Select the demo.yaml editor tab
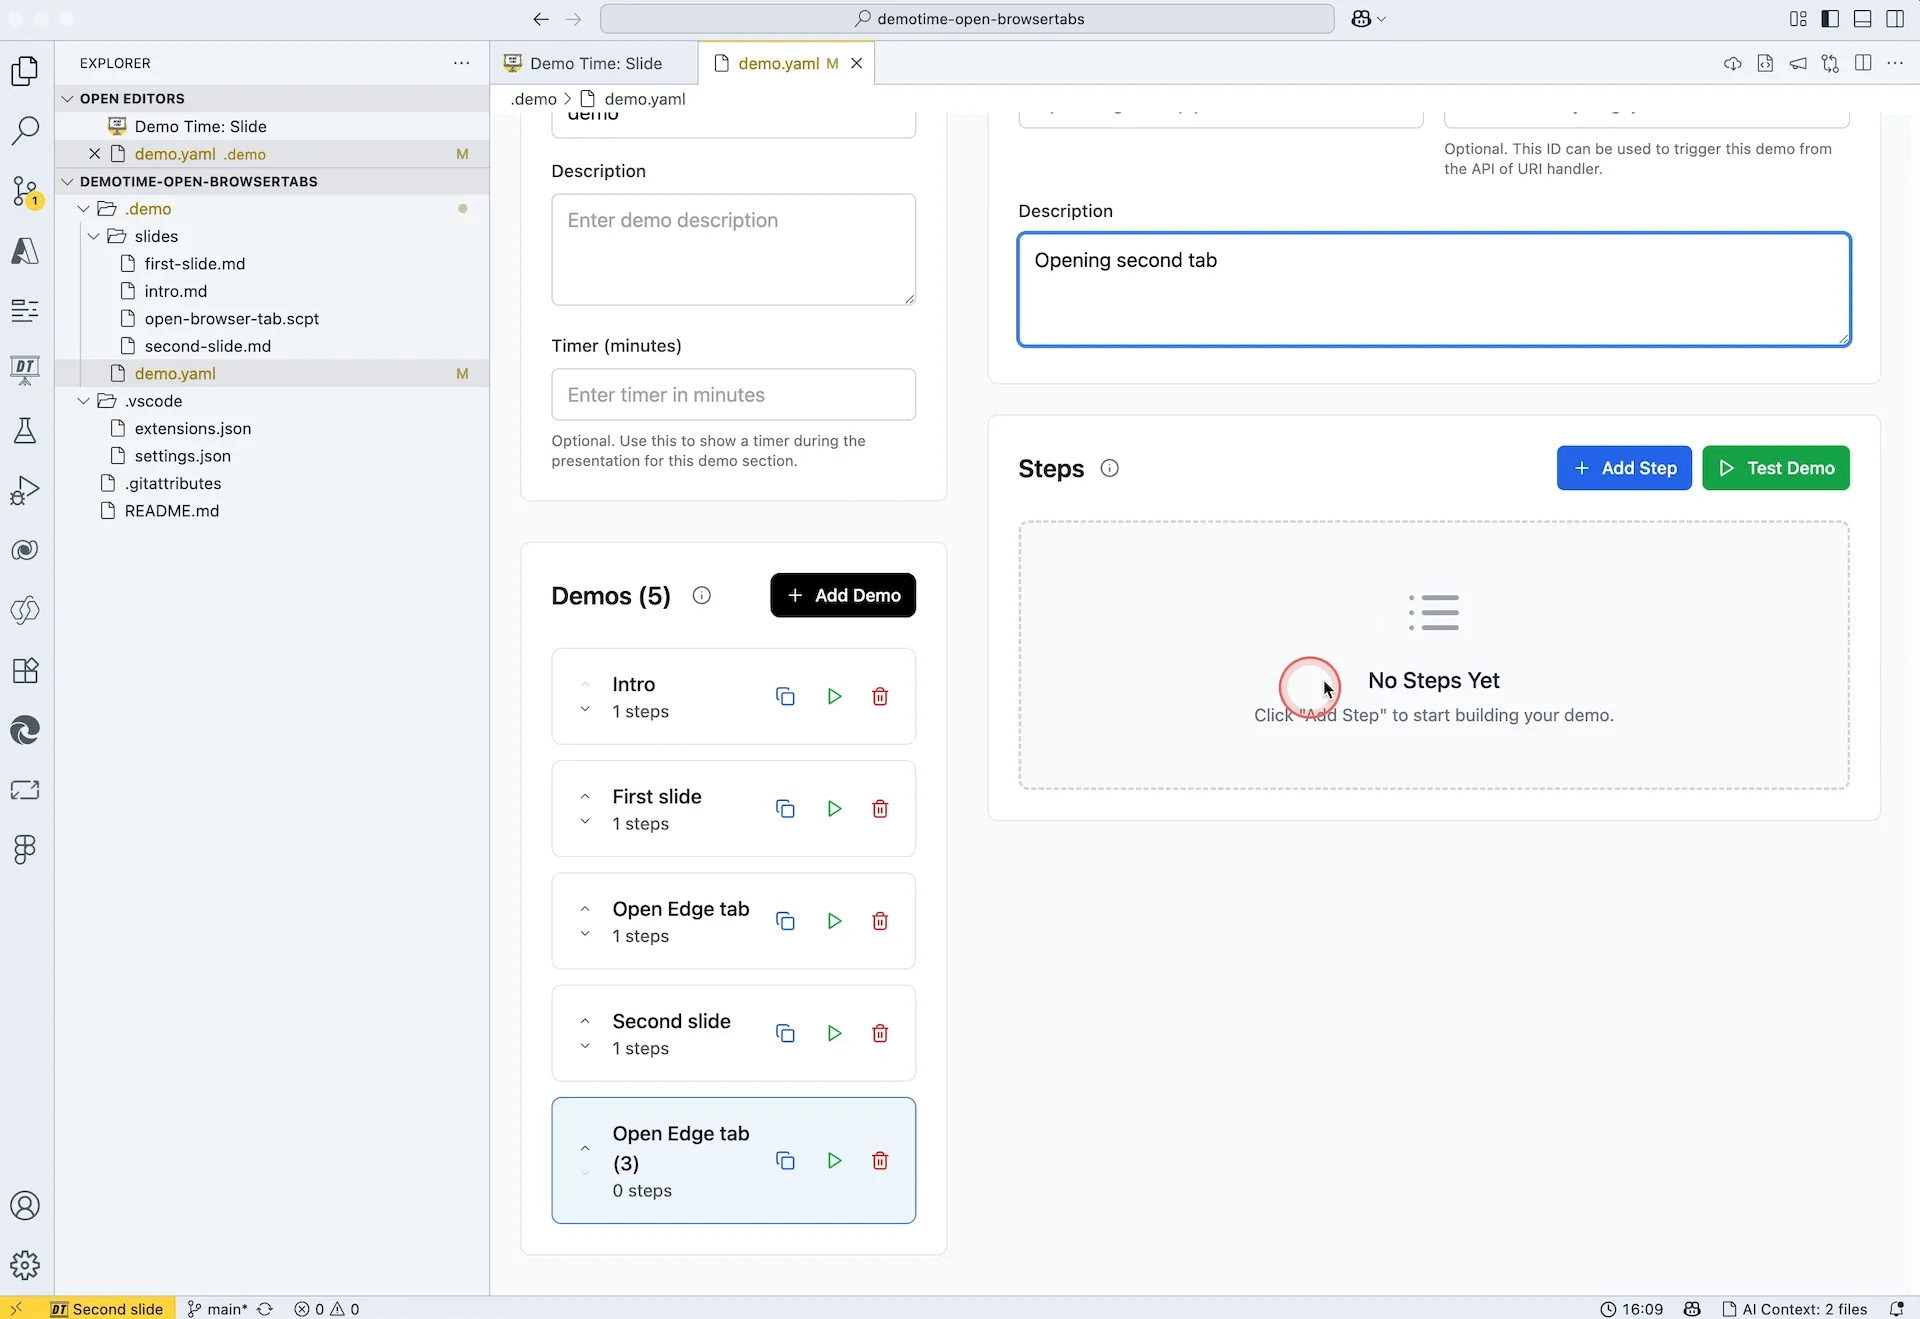The height and width of the screenshot is (1319, 1920). point(782,62)
